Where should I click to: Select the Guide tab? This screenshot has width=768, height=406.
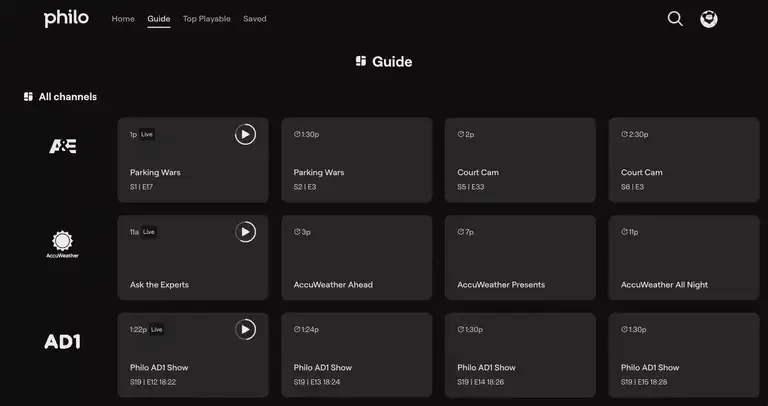(x=159, y=19)
